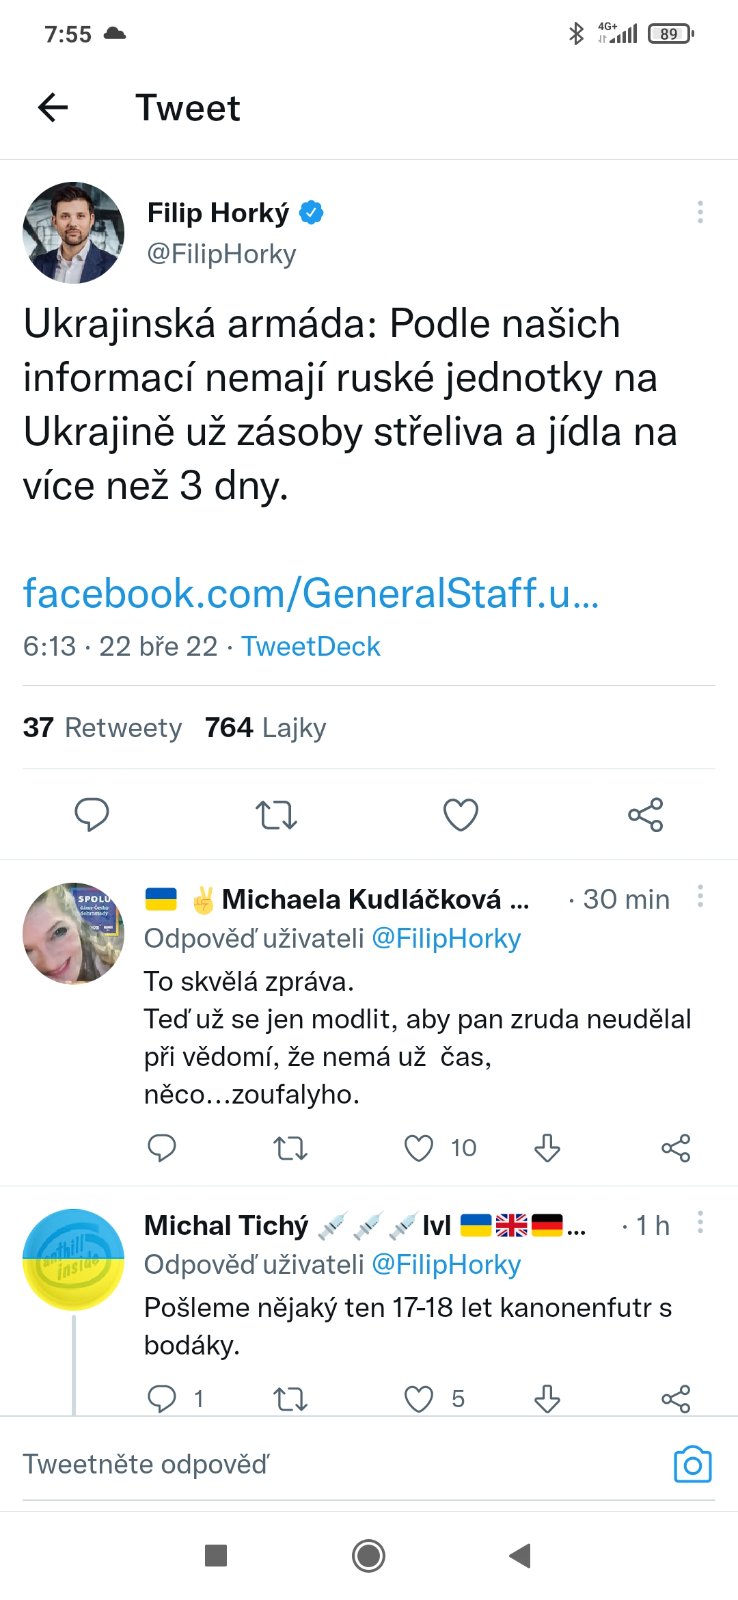Share Michal Tichý's reply
This screenshot has height=1600, width=738.
(x=676, y=1398)
